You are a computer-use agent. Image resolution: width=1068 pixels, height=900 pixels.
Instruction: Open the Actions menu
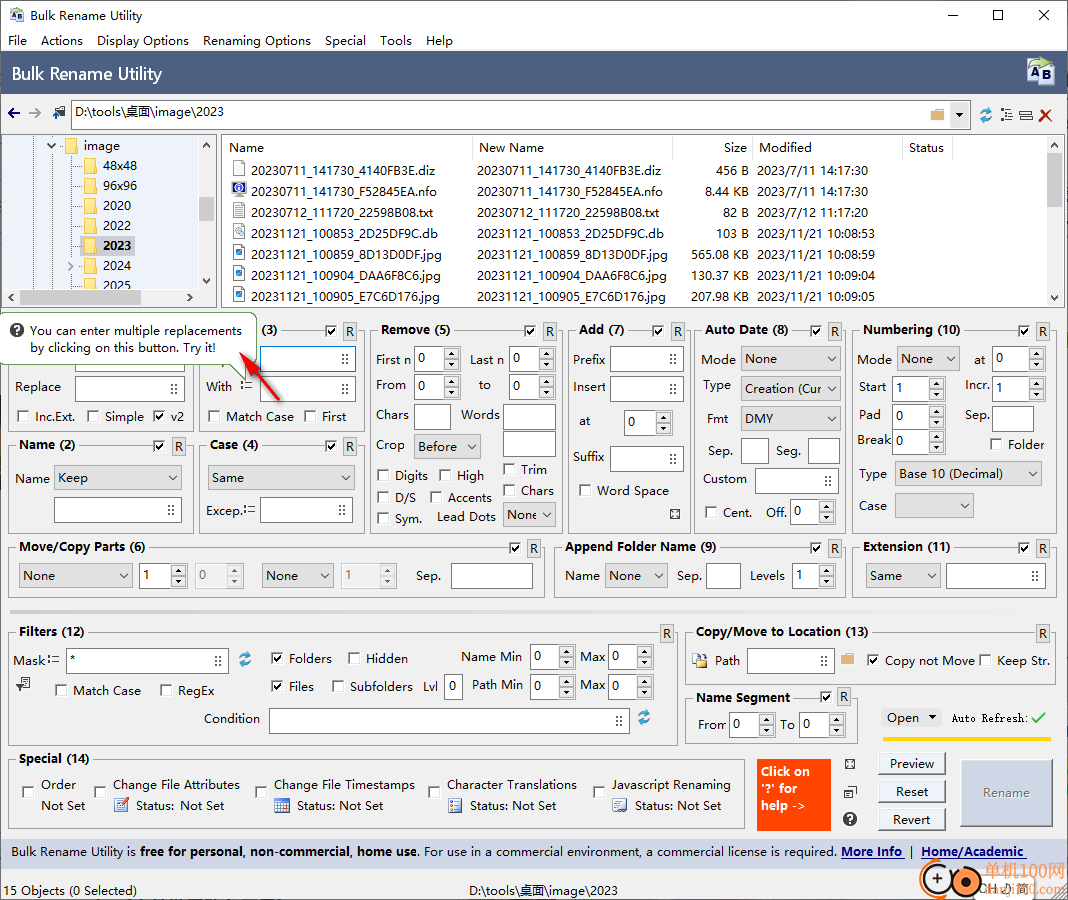tap(61, 41)
